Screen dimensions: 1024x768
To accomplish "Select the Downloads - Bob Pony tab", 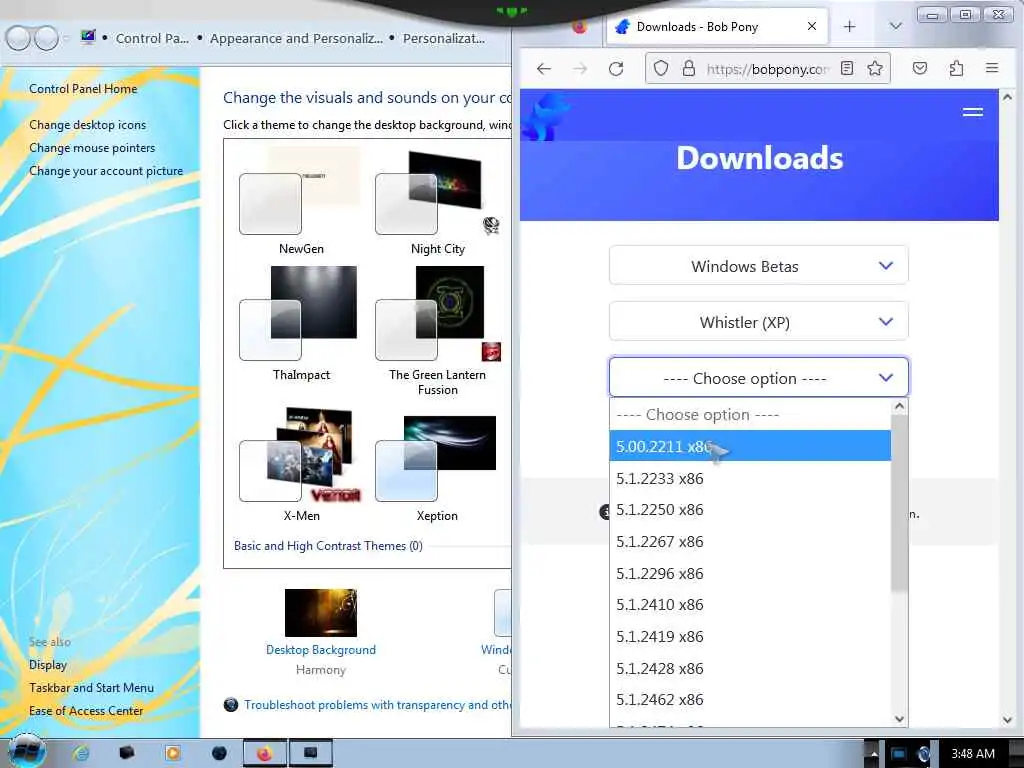I will (x=717, y=27).
